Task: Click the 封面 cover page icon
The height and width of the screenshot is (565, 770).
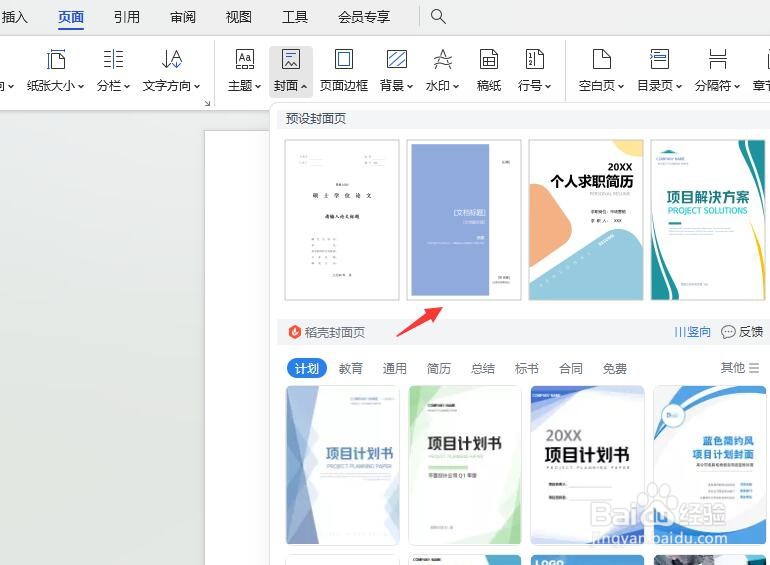Action: pos(291,59)
